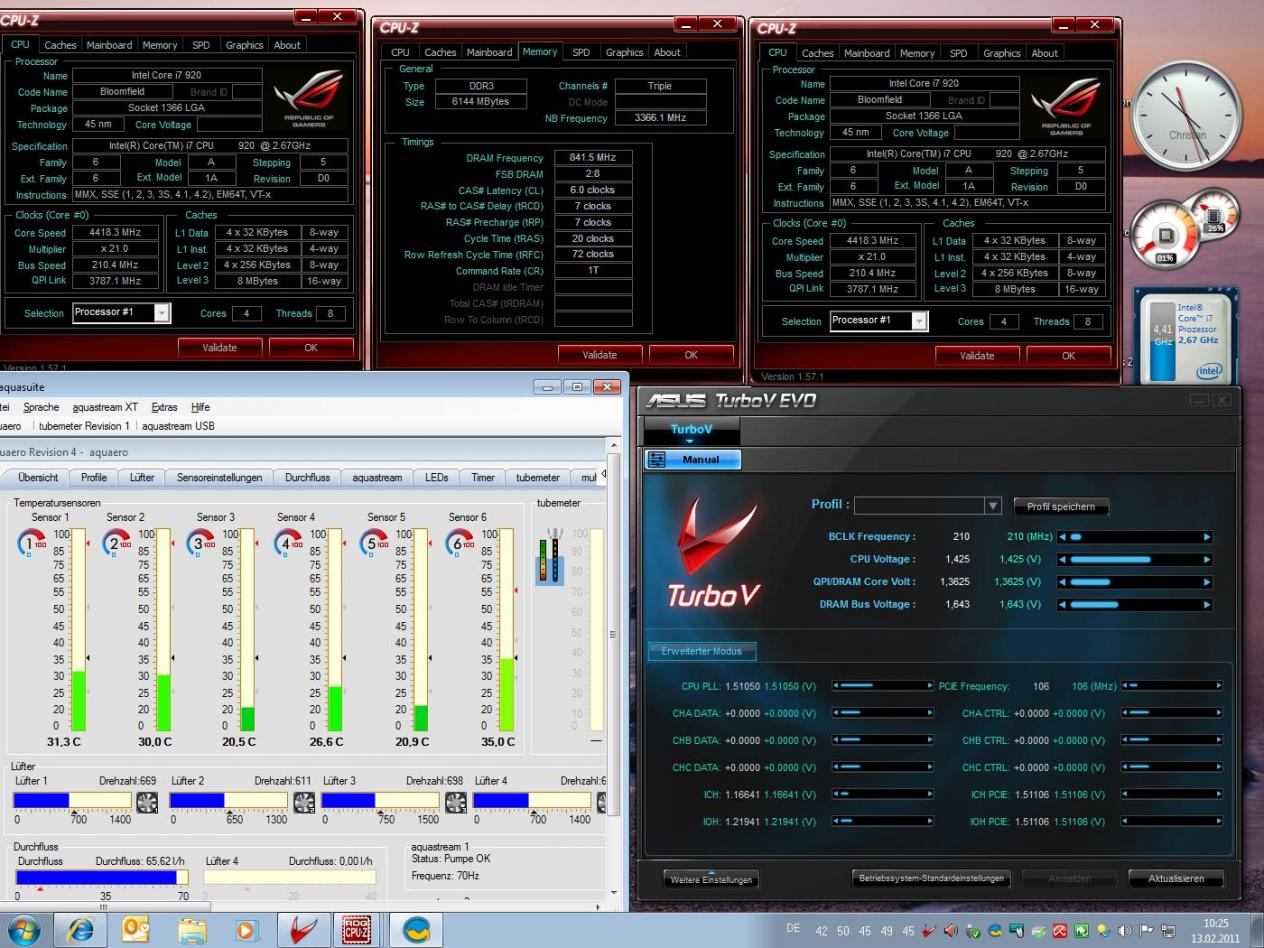
Task: Click the Sensor 3 gauge icon
Action: (x=201, y=542)
